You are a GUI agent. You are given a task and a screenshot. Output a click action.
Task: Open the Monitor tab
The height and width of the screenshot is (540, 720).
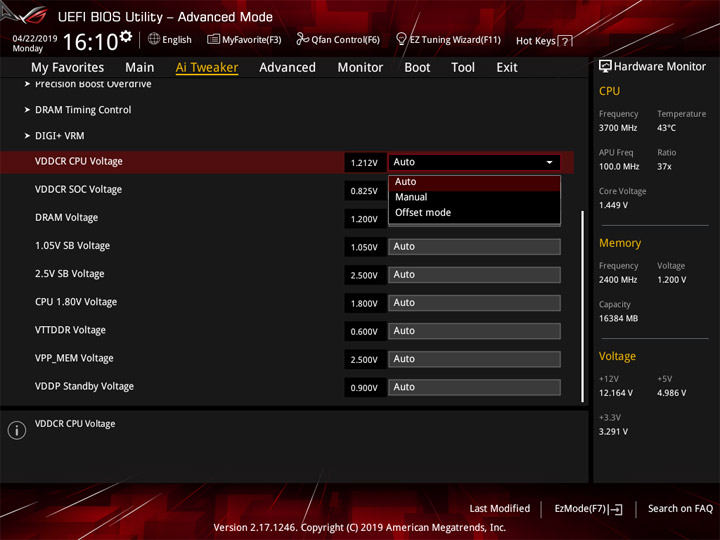pos(360,68)
